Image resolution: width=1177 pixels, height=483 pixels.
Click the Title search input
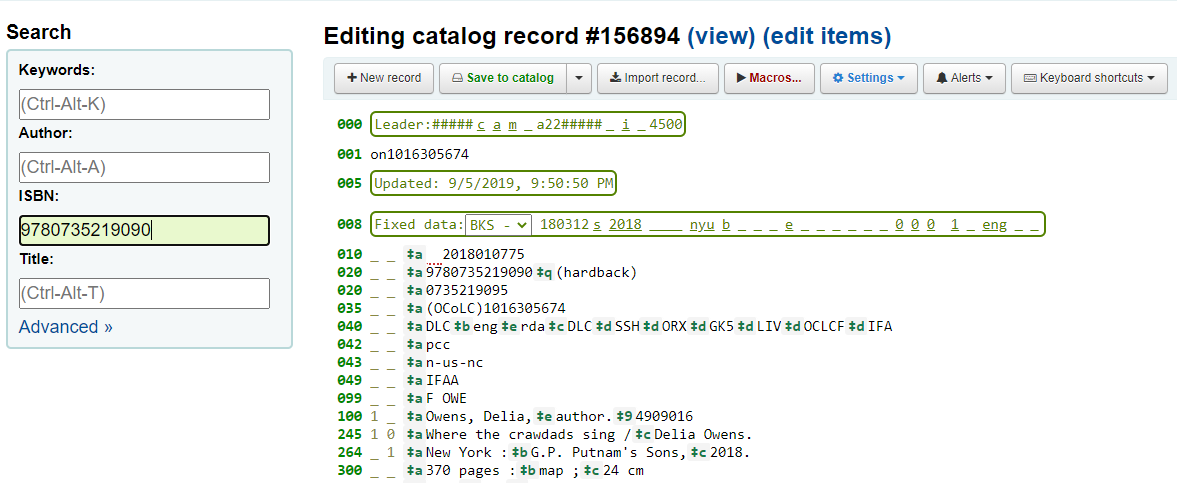144,293
